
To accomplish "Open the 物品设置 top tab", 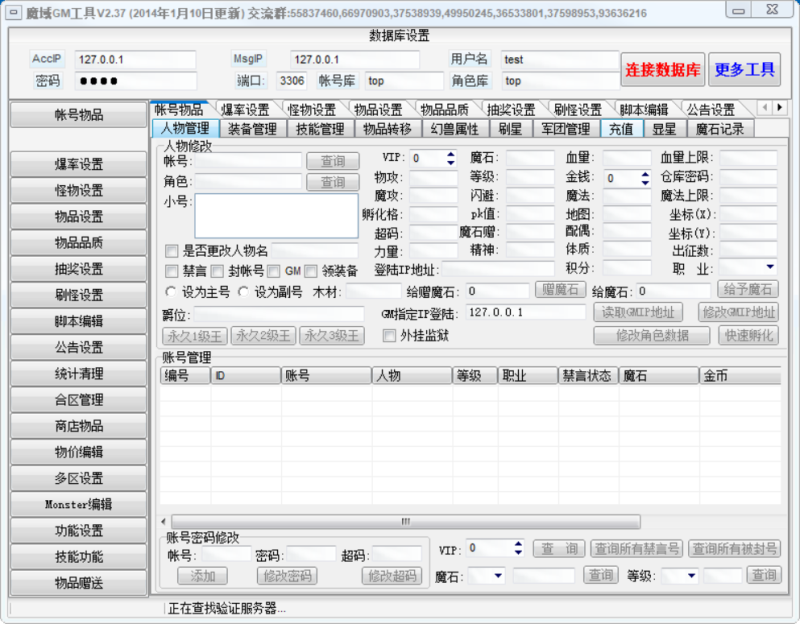I will click(x=378, y=110).
